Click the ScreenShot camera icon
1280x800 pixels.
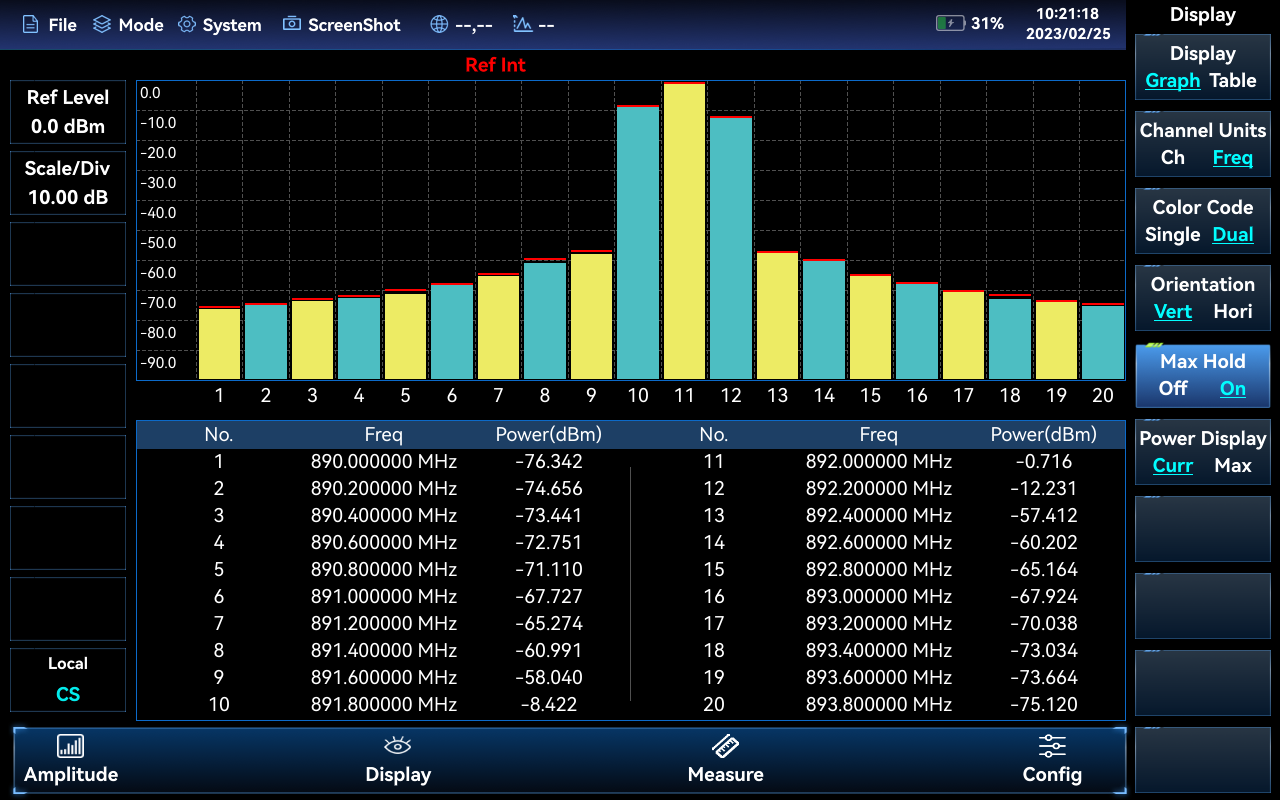[292, 24]
